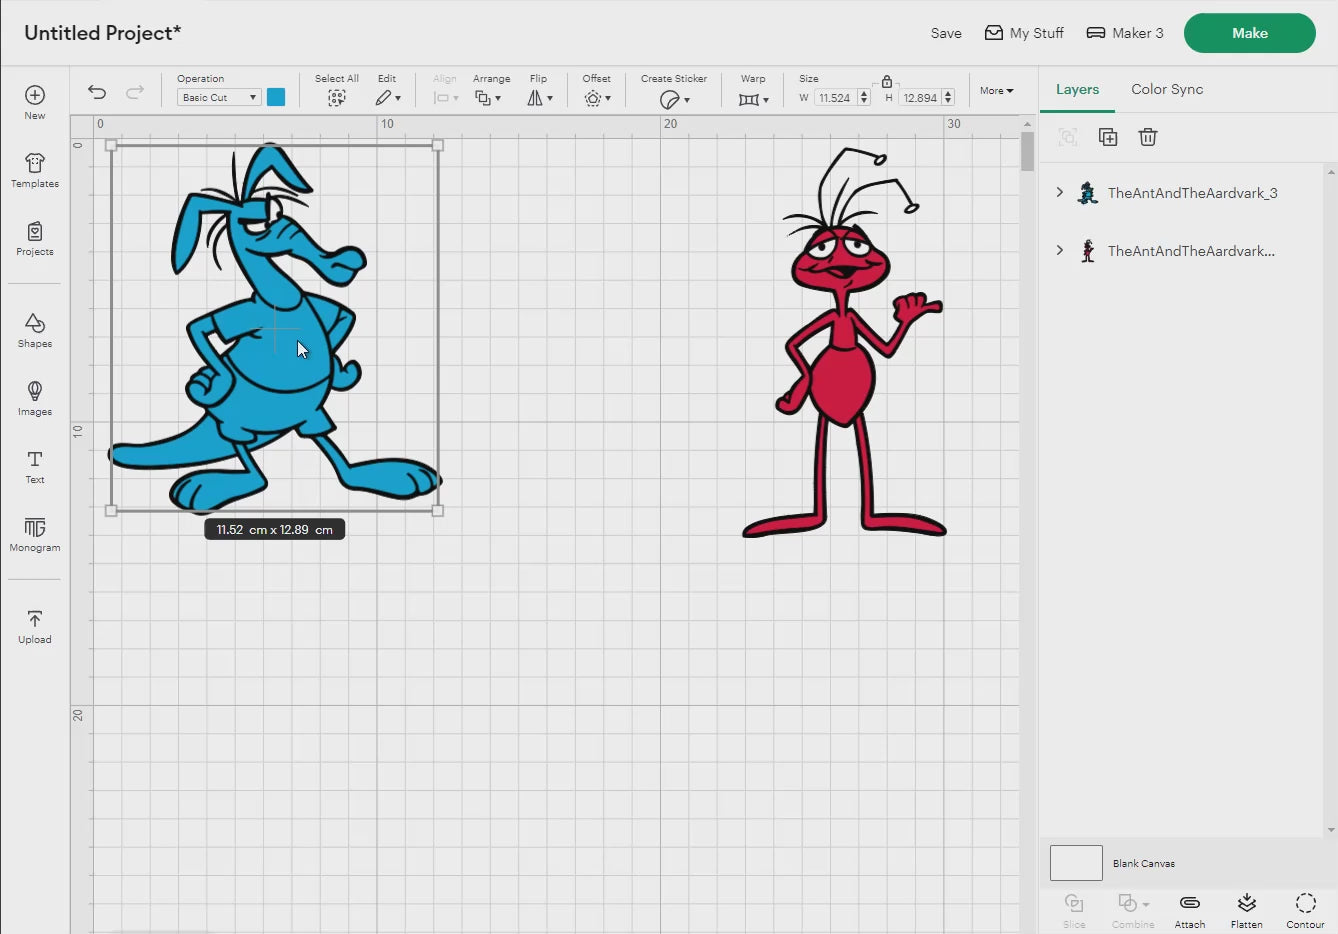1338x934 pixels.
Task: Click the canvas vertical scrollbar
Action: [1027, 151]
